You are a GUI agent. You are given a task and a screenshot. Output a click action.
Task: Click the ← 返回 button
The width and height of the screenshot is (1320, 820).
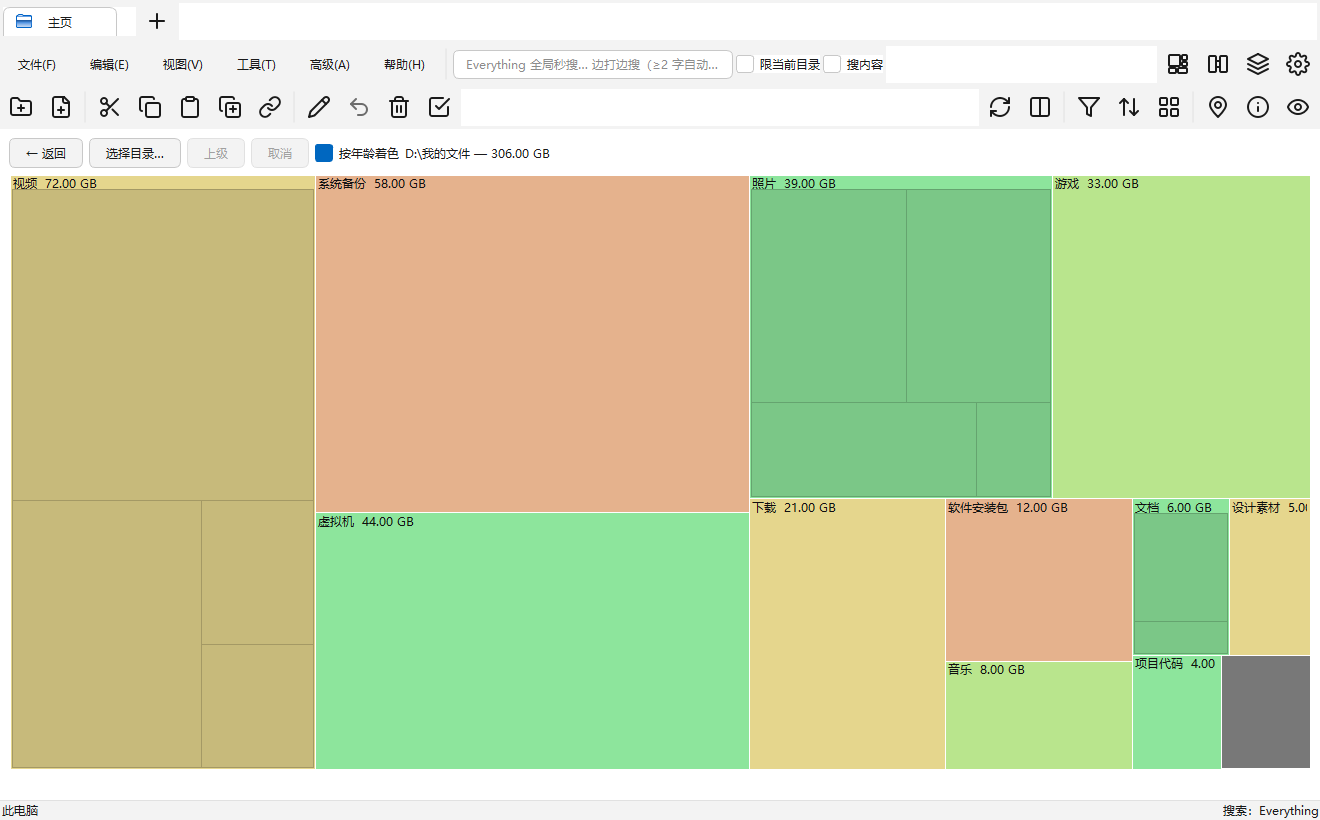tap(46, 153)
